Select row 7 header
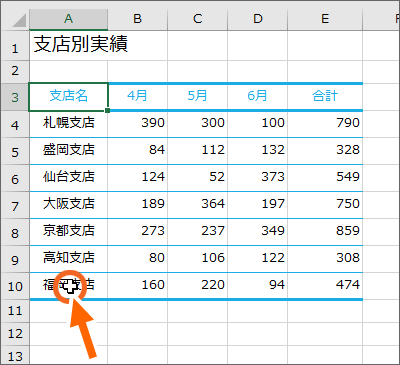The image size is (400, 365). point(15,205)
